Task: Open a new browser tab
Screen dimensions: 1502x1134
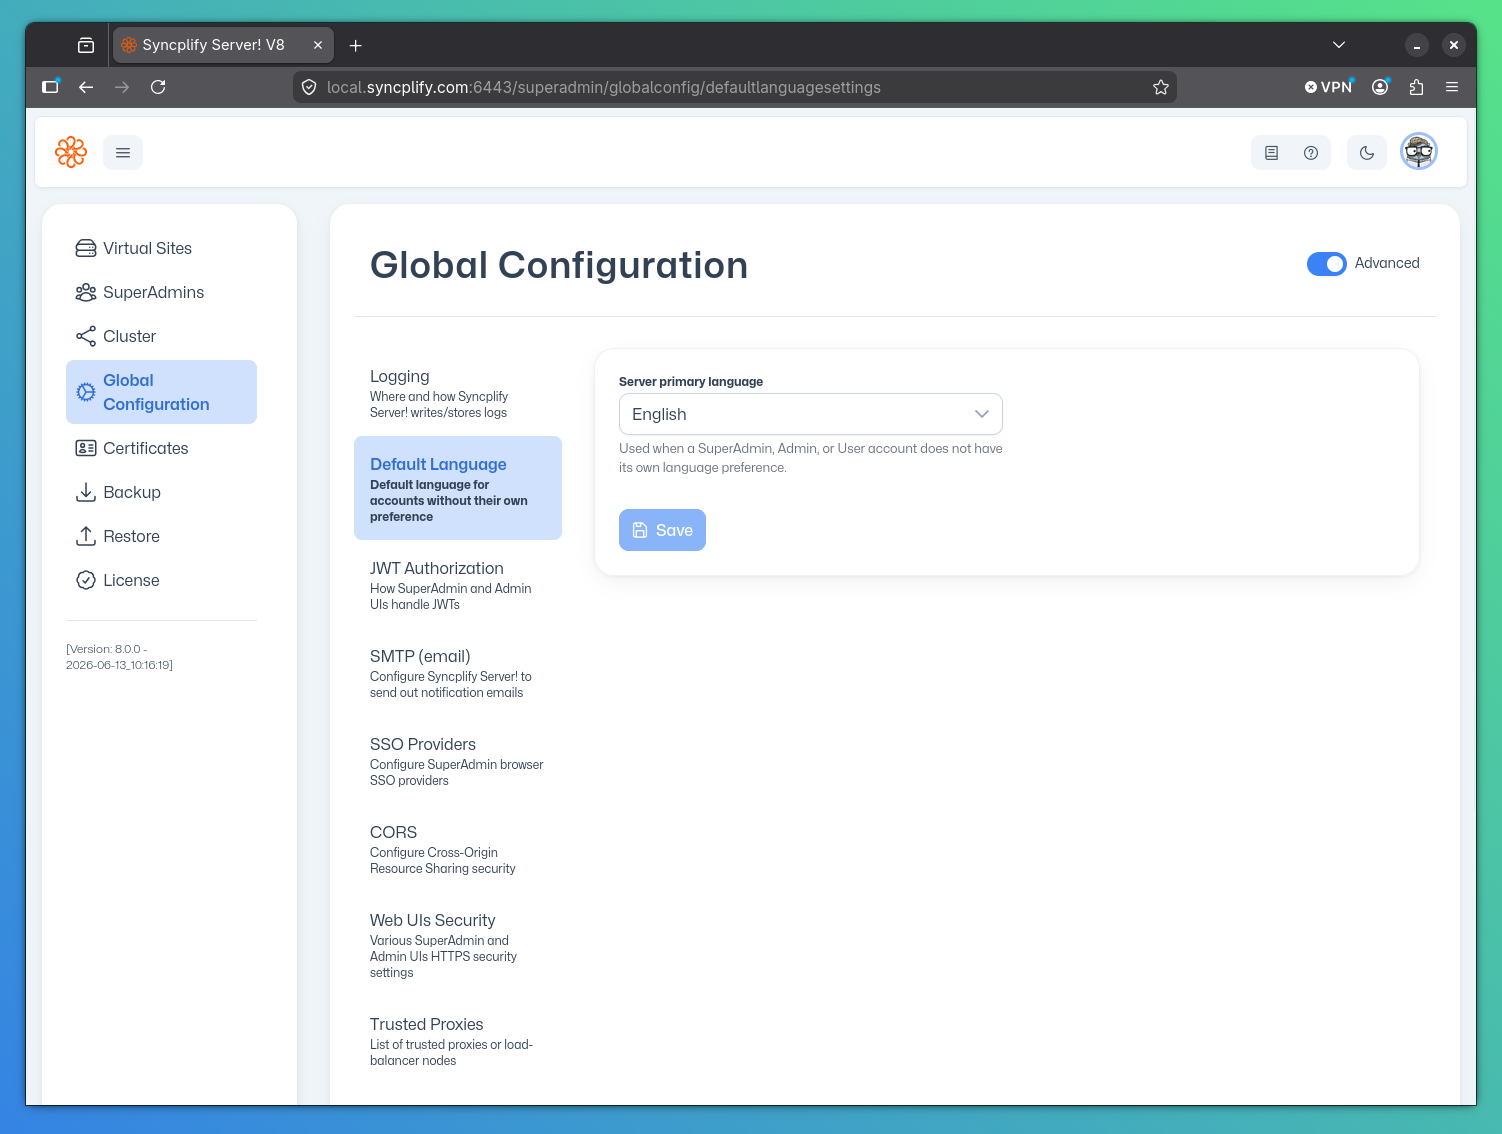Action: 355,45
